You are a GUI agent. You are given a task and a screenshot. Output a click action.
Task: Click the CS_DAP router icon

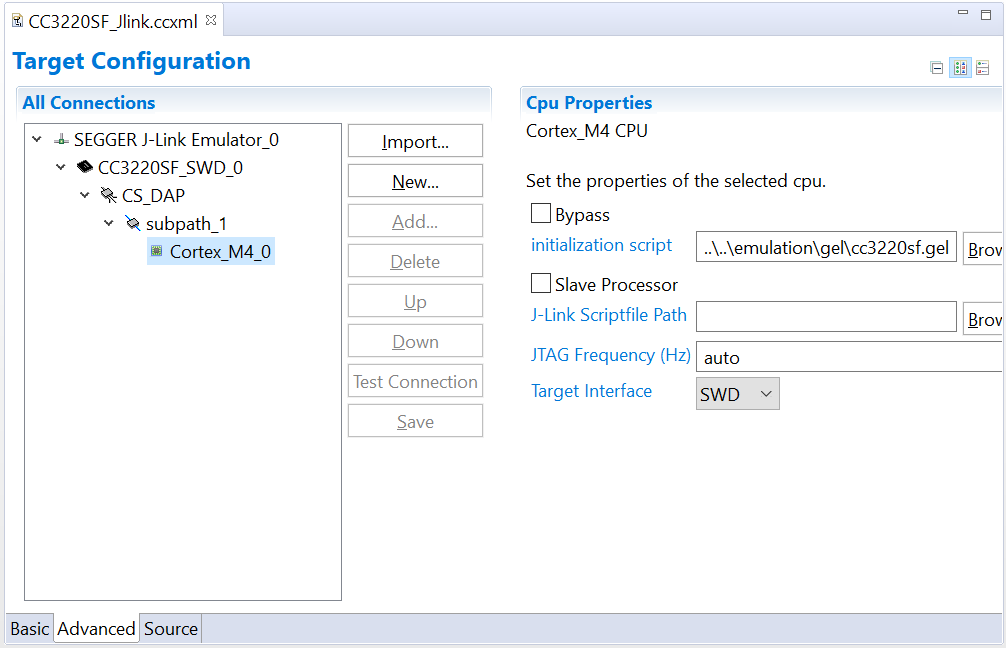click(108, 195)
